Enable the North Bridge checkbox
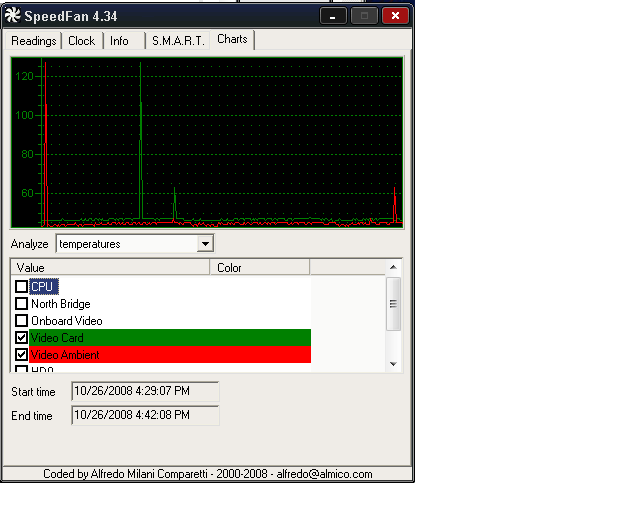The image size is (640, 512). pyautogui.click(x=21, y=304)
